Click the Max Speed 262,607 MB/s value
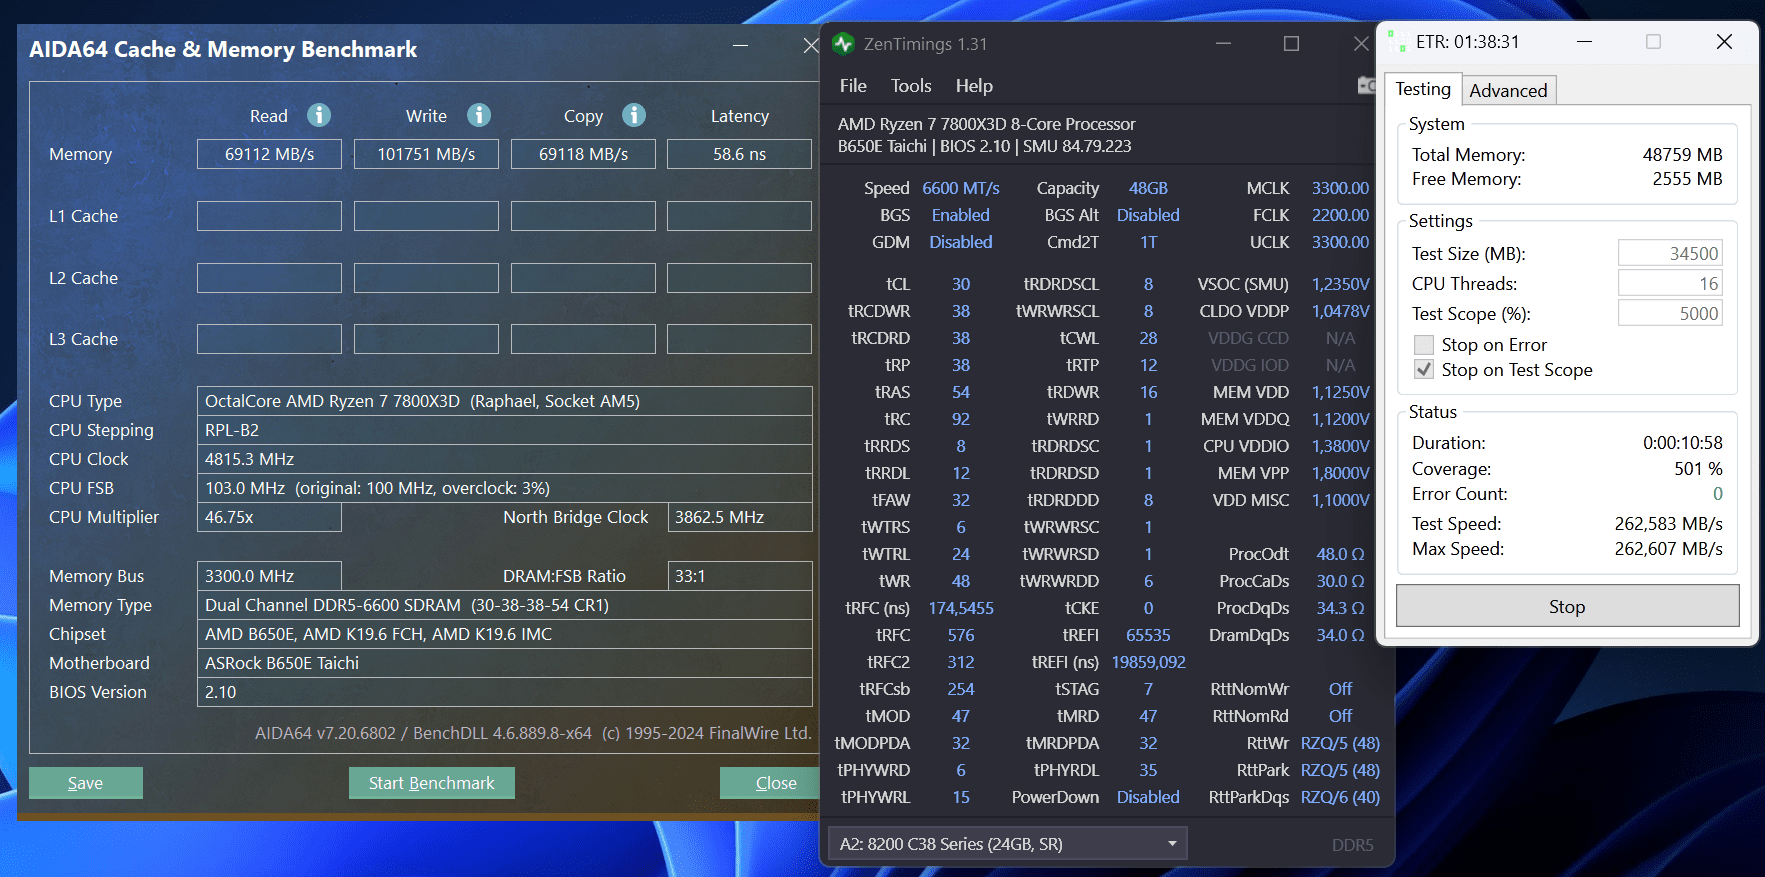Image resolution: width=1765 pixels, height=877 pixels. 1668,549
